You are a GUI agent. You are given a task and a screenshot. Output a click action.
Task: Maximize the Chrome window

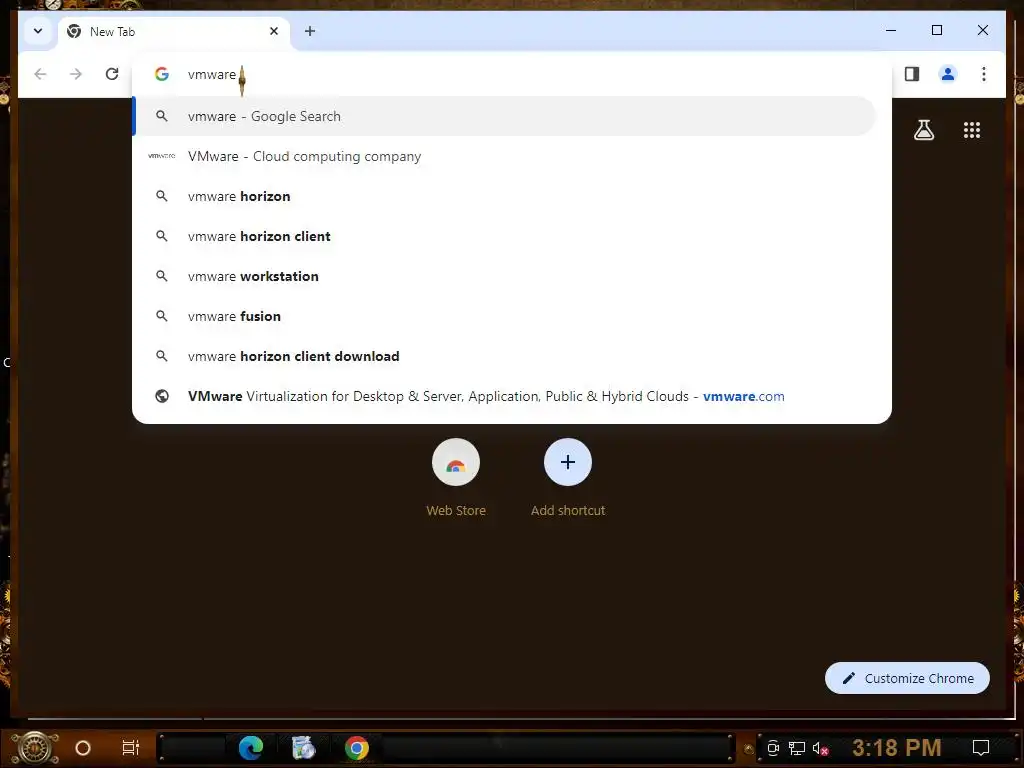936,30
